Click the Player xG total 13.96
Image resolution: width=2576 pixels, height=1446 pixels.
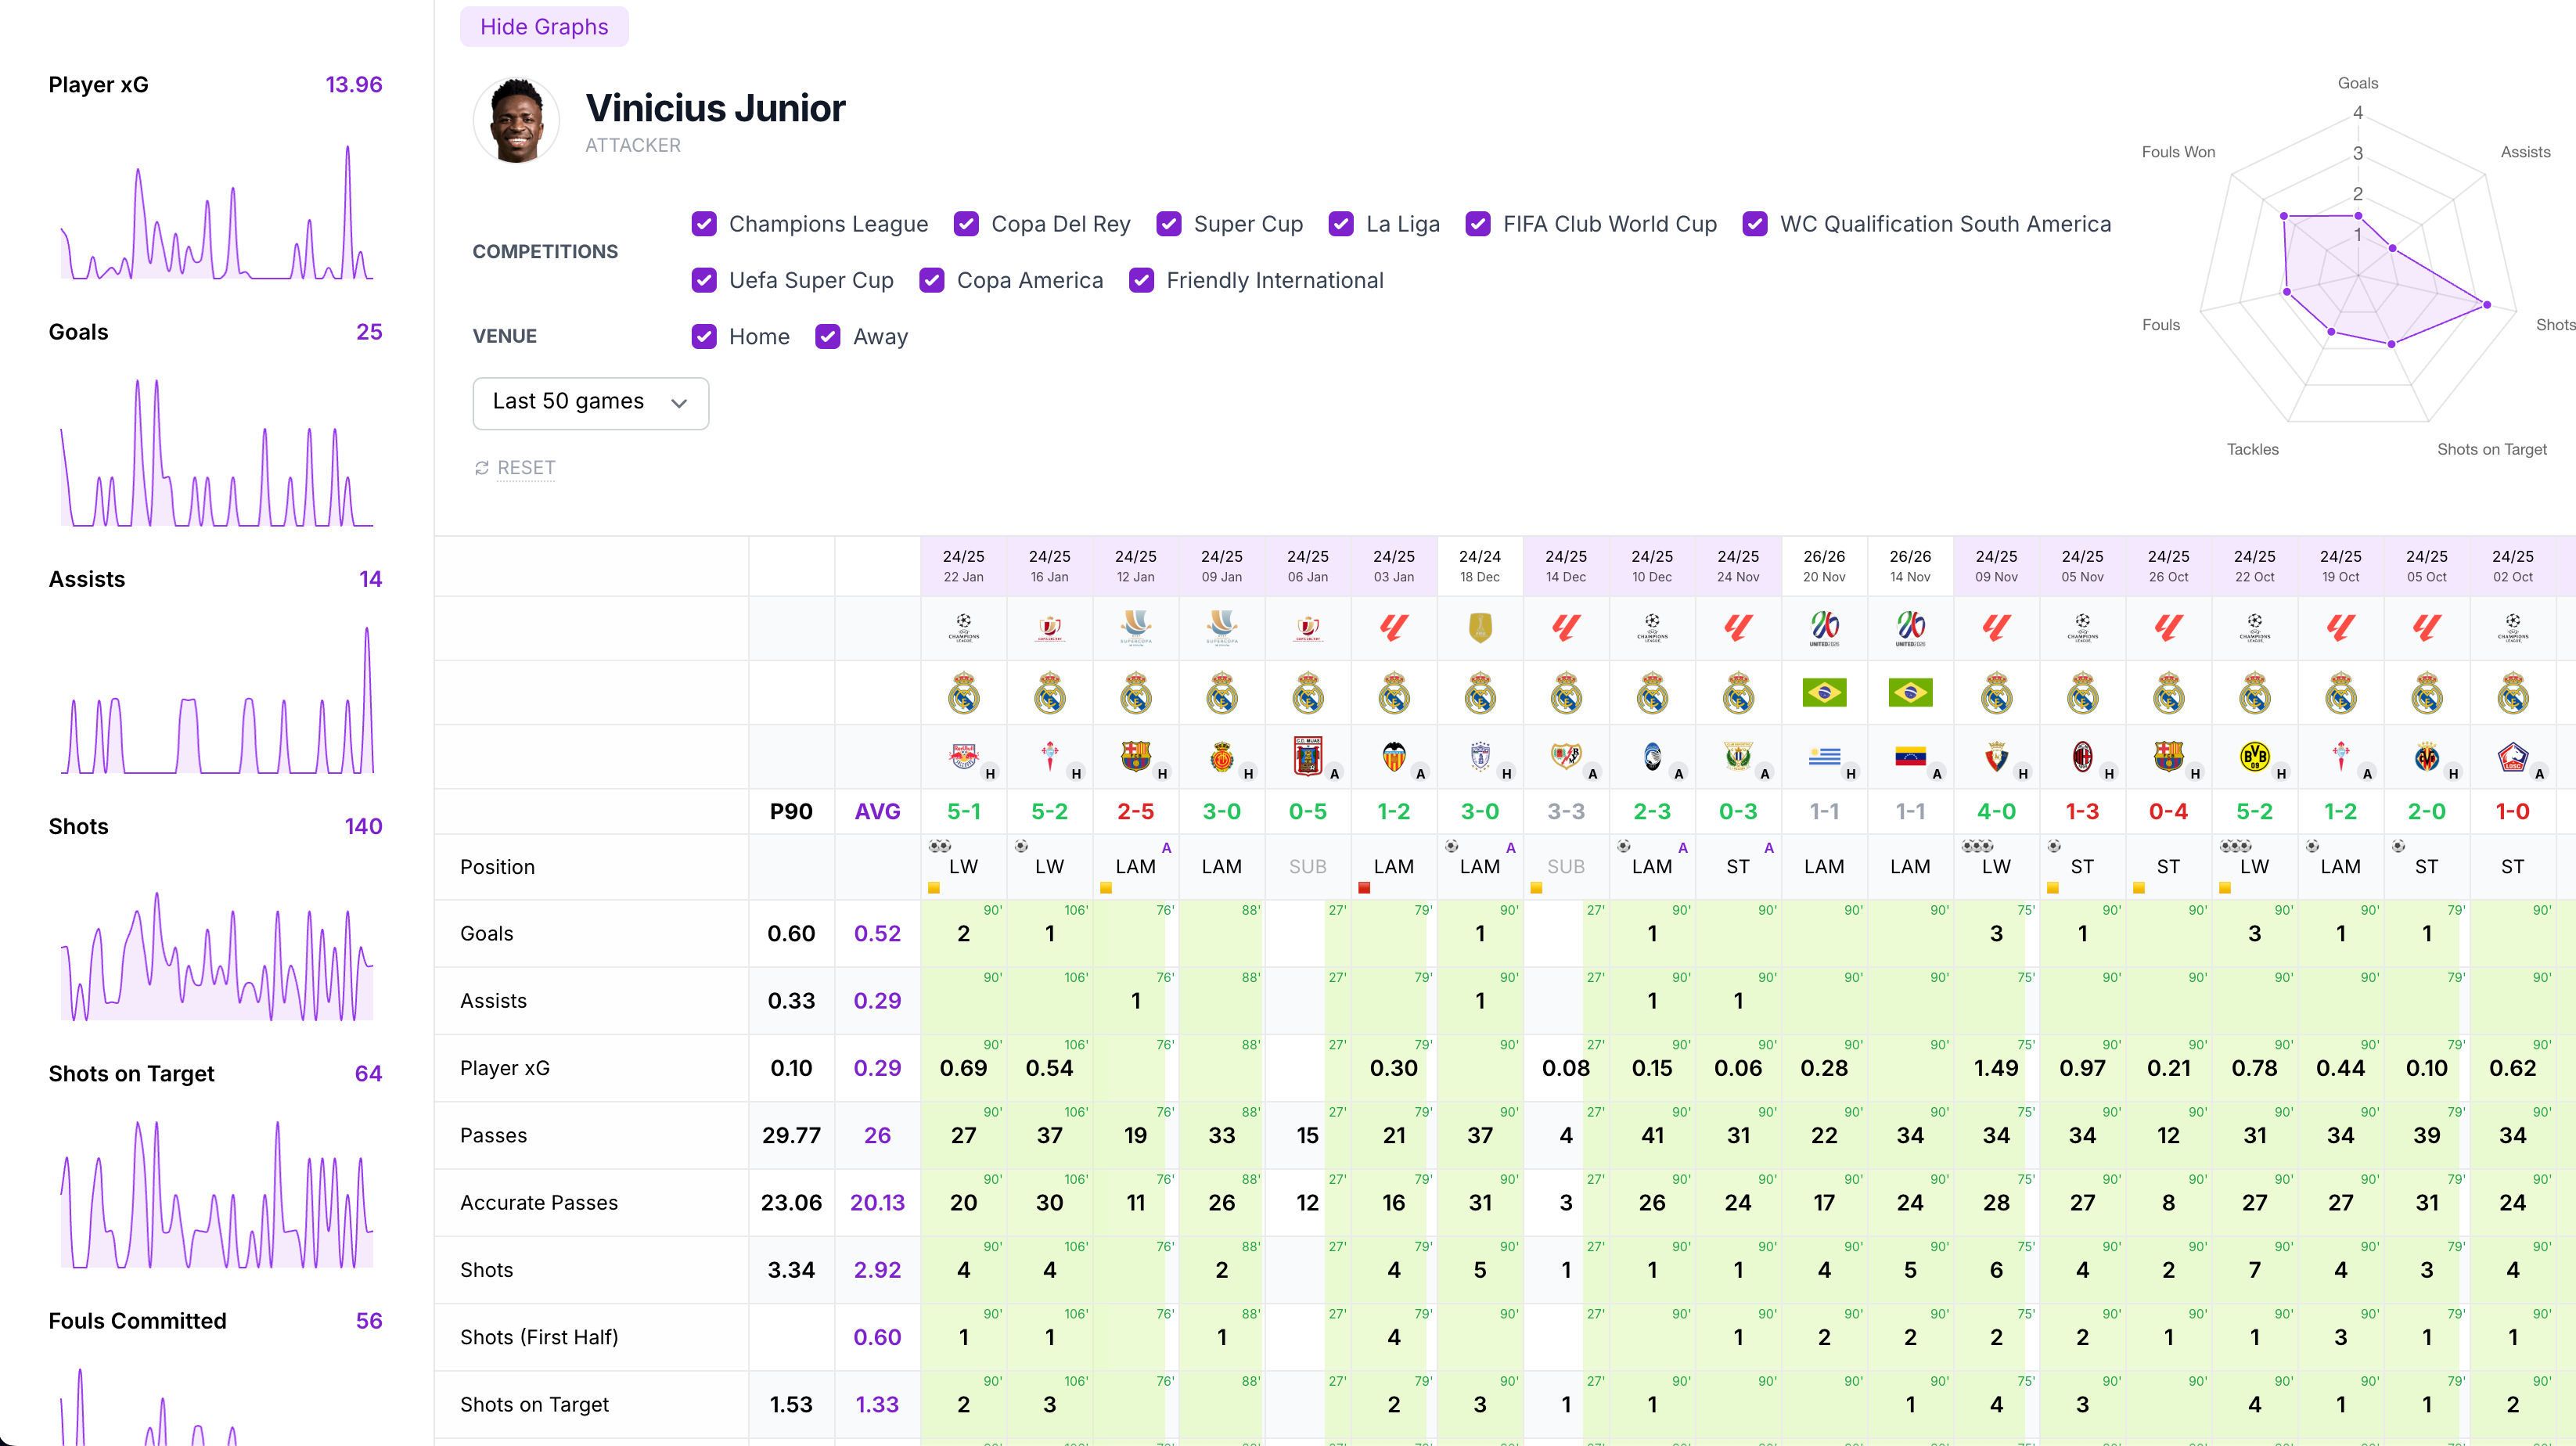[x=354, y=85]
